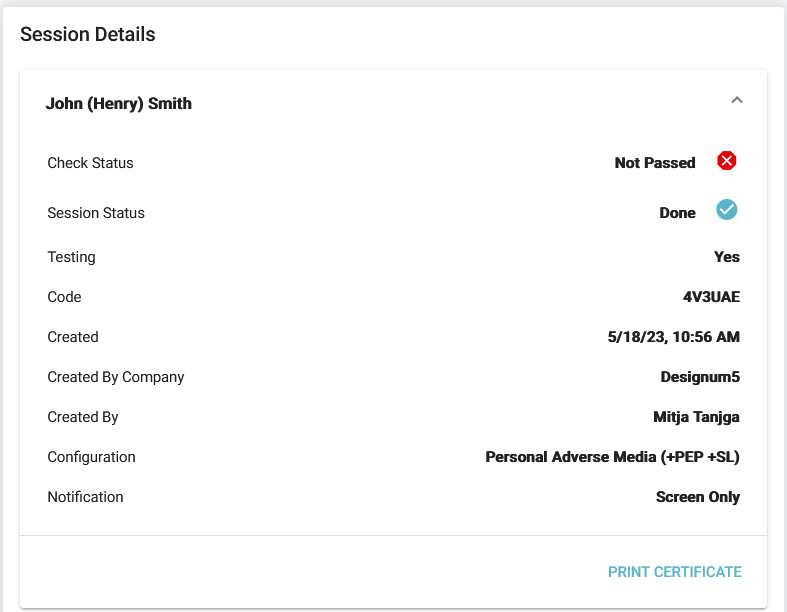Click the Not Passed status text
Image resolution: width=787 pixels, height=612 pixels.
tap(655, 163)
